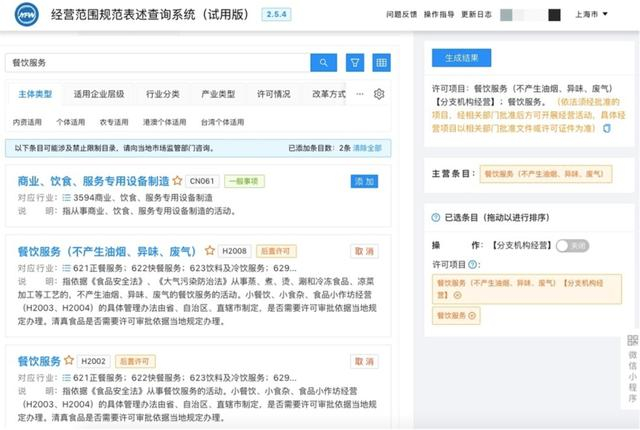Open the 更新日志 link
Image resolution: width=640 pixels, height=430 pixels.
click(476, 14)
